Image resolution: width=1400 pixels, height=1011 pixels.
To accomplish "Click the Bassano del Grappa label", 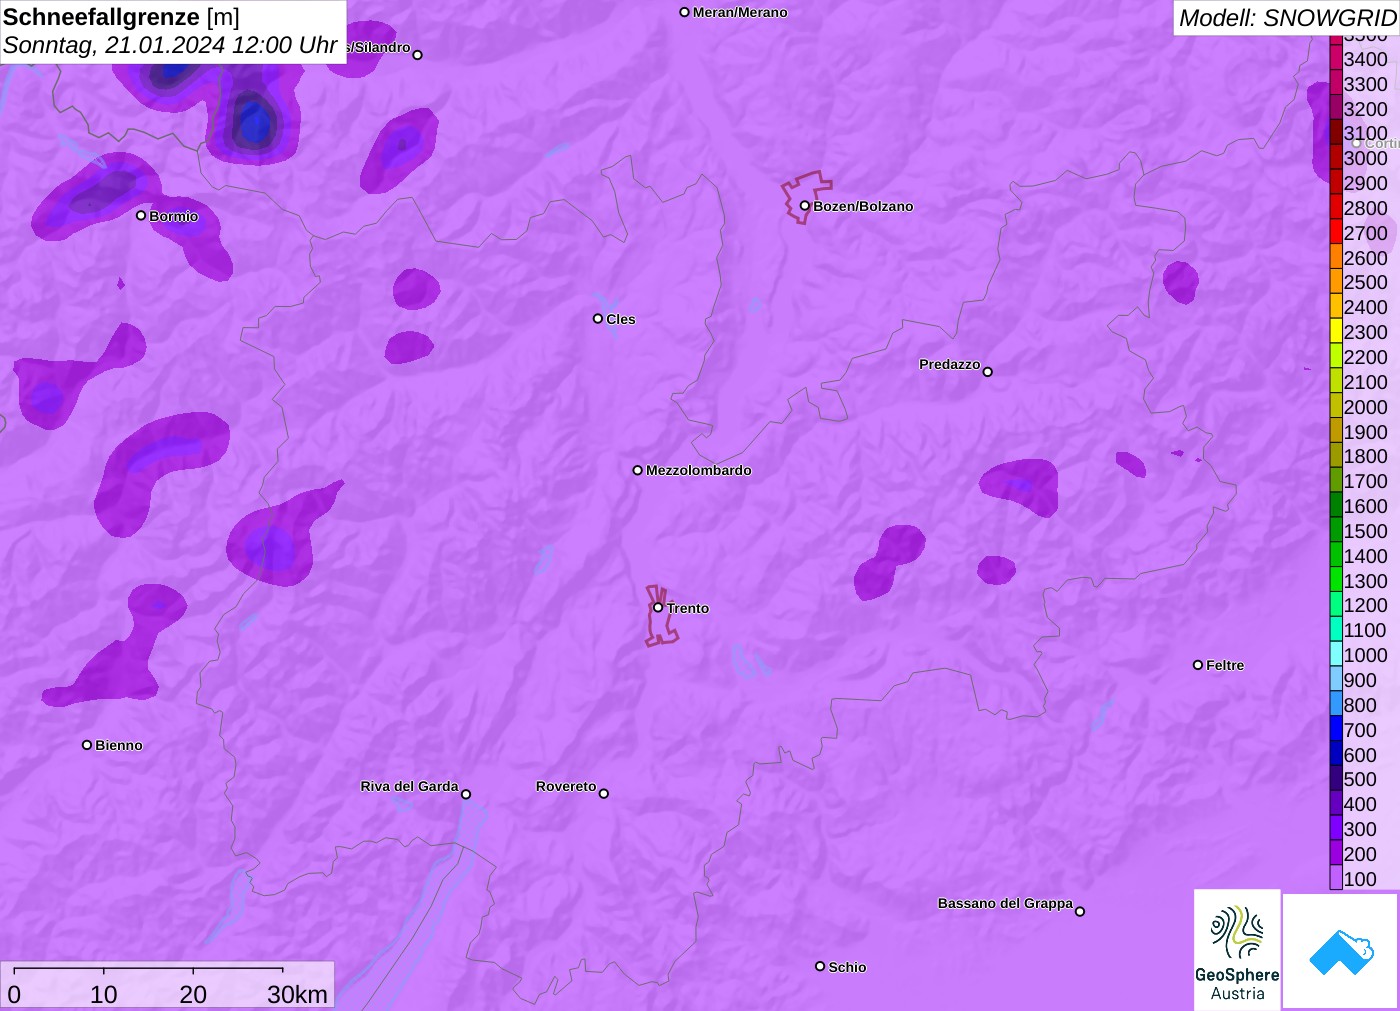I will click(x=1005, y=903).
